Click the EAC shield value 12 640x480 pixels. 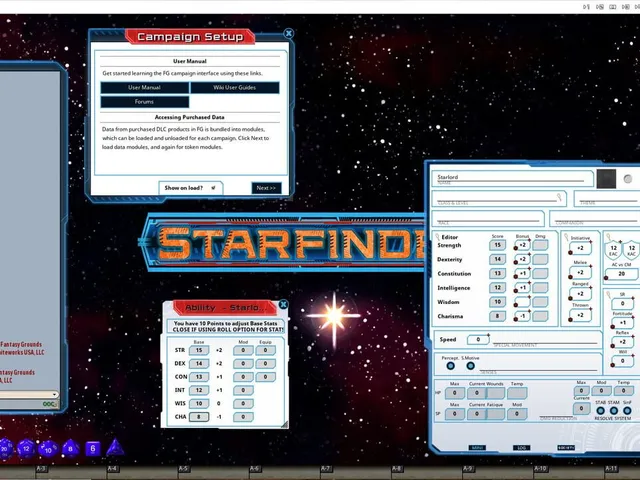(x=613, y=249)
